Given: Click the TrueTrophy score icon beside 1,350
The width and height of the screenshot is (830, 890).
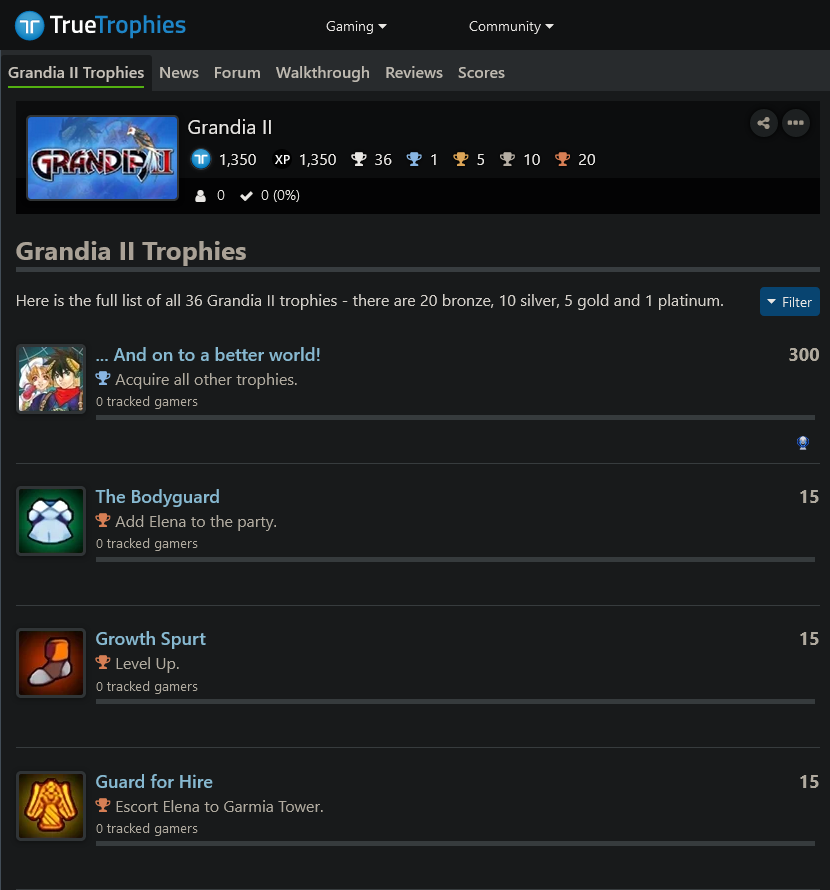Looking at the screenshot, I should 200,159.
